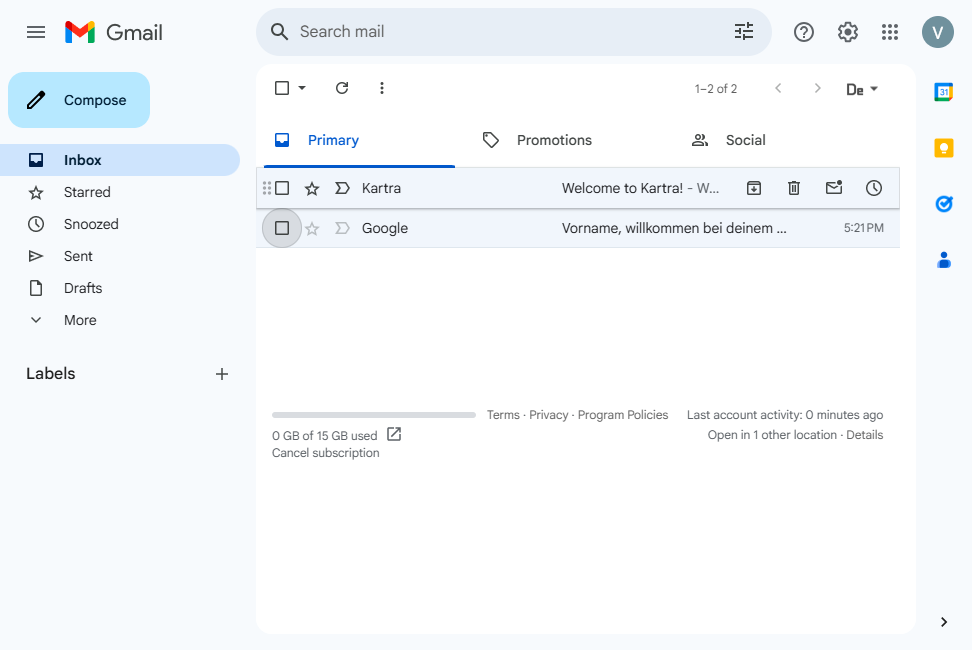The image size is (972, 650).
Task: Click the storage usage progress bar
Action: pos(374,415)
